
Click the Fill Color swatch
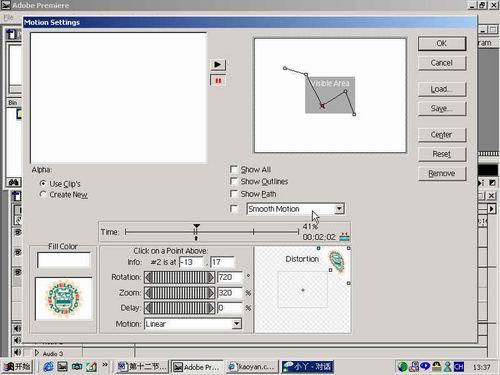(x=64, y=260)
